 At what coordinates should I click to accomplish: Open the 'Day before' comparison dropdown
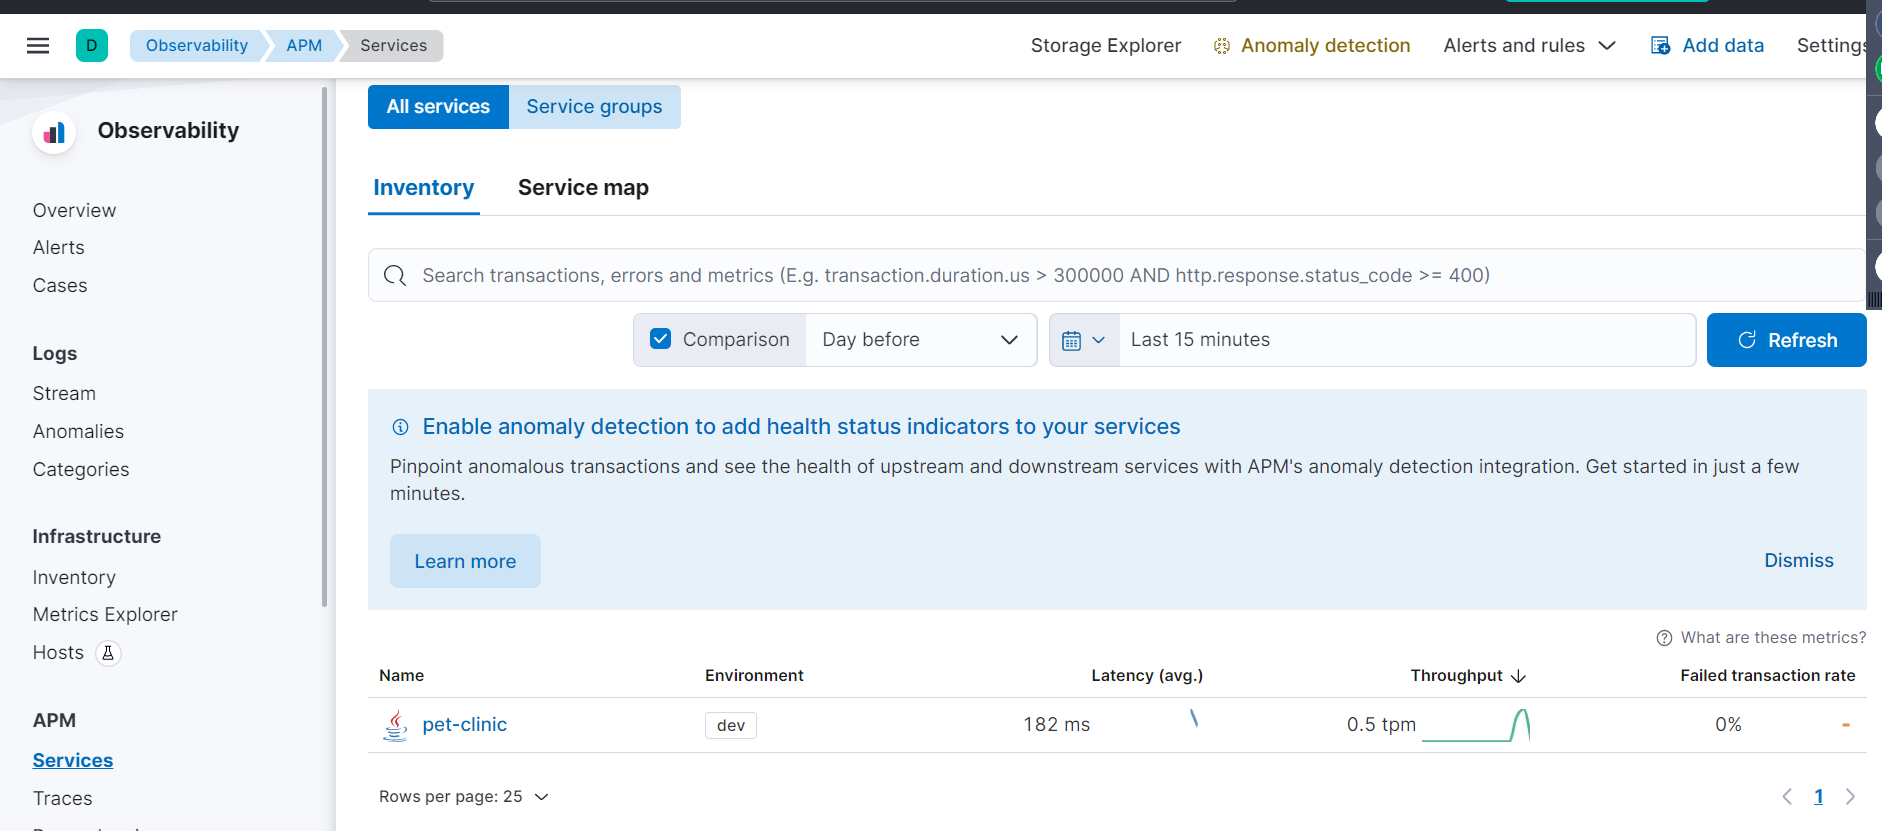(920, 340)
